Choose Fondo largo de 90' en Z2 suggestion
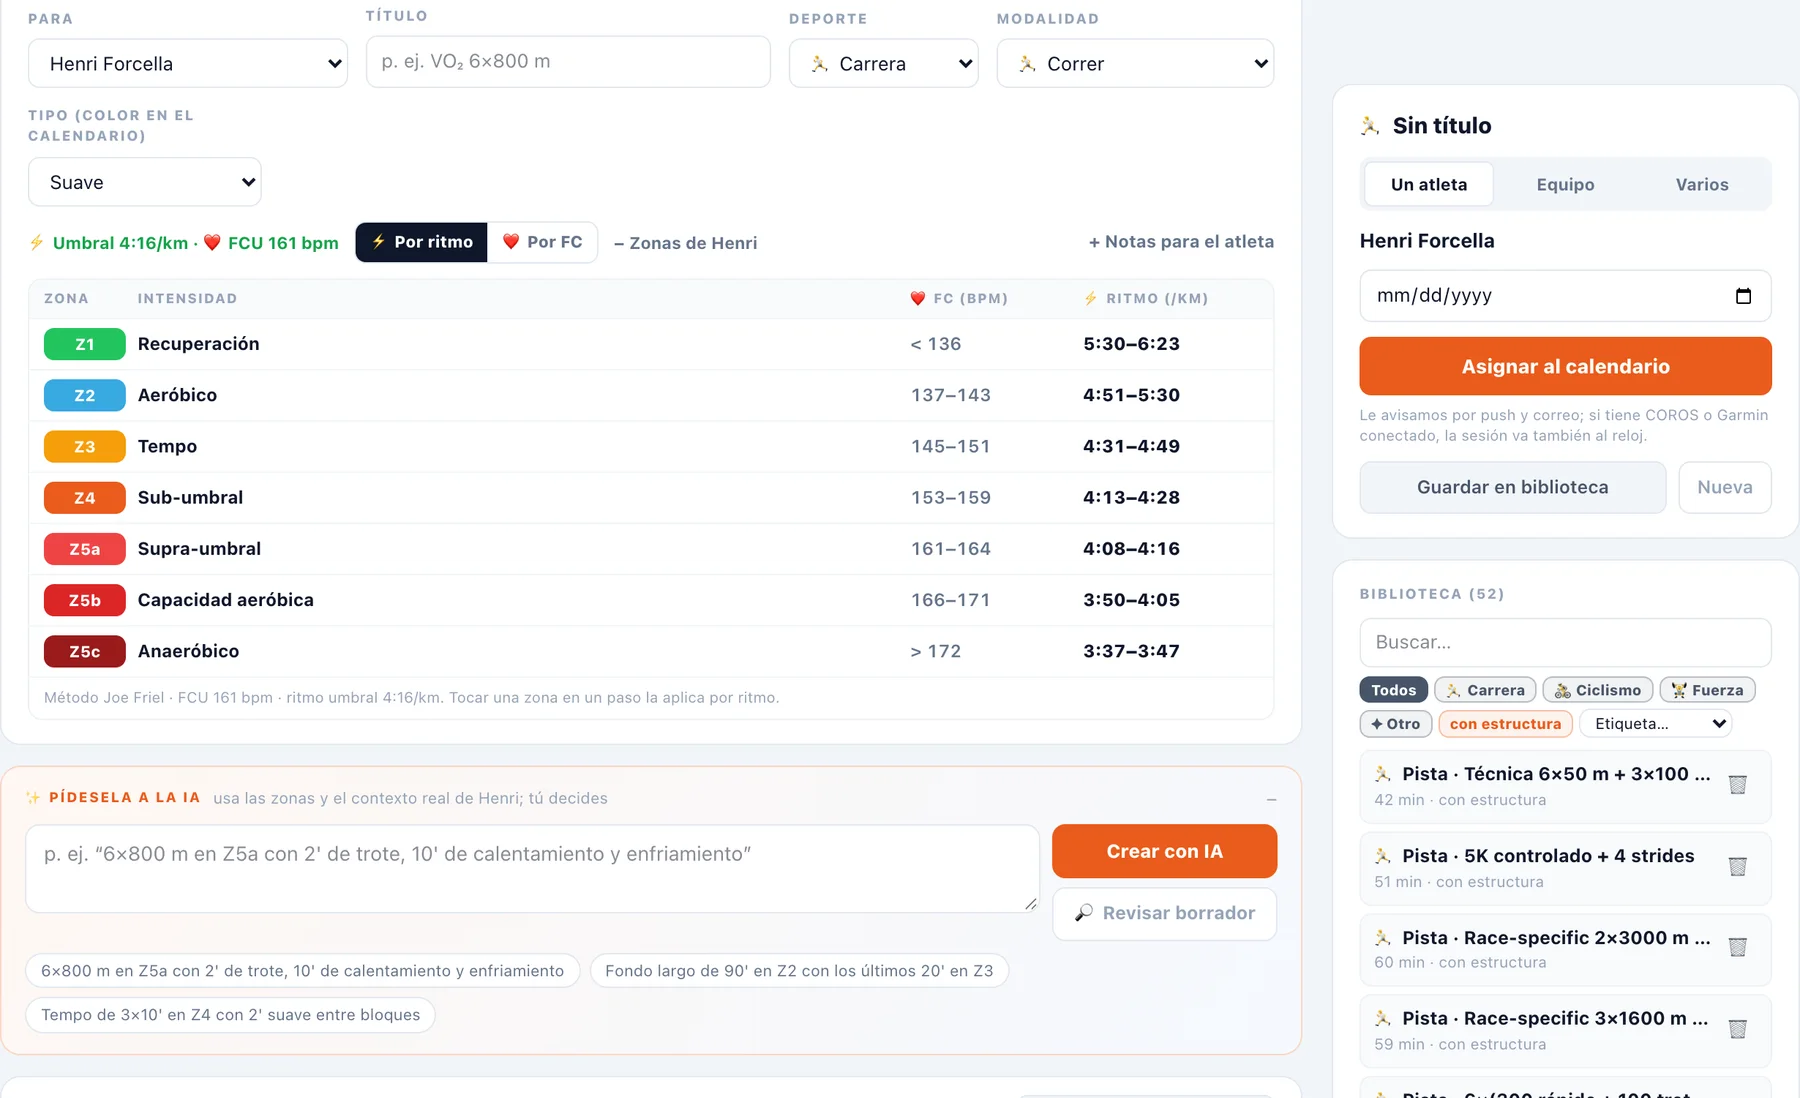 (x=799, y=971)
